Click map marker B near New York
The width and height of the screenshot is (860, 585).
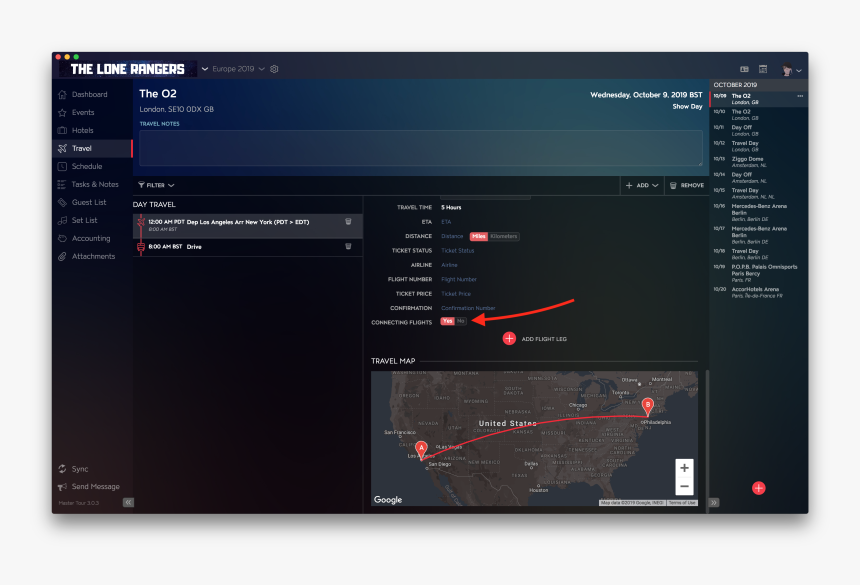point(648,406)
